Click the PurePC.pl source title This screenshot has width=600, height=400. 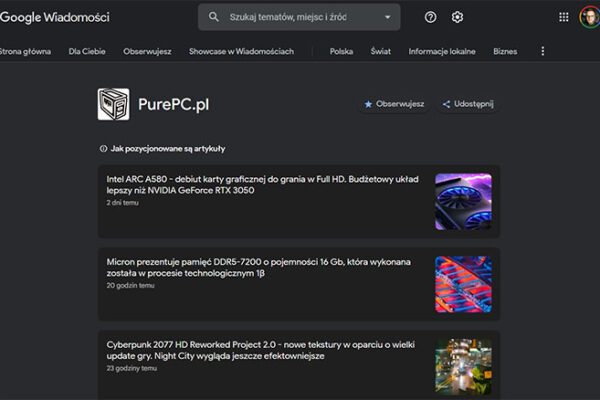click(x=173, y=104)
